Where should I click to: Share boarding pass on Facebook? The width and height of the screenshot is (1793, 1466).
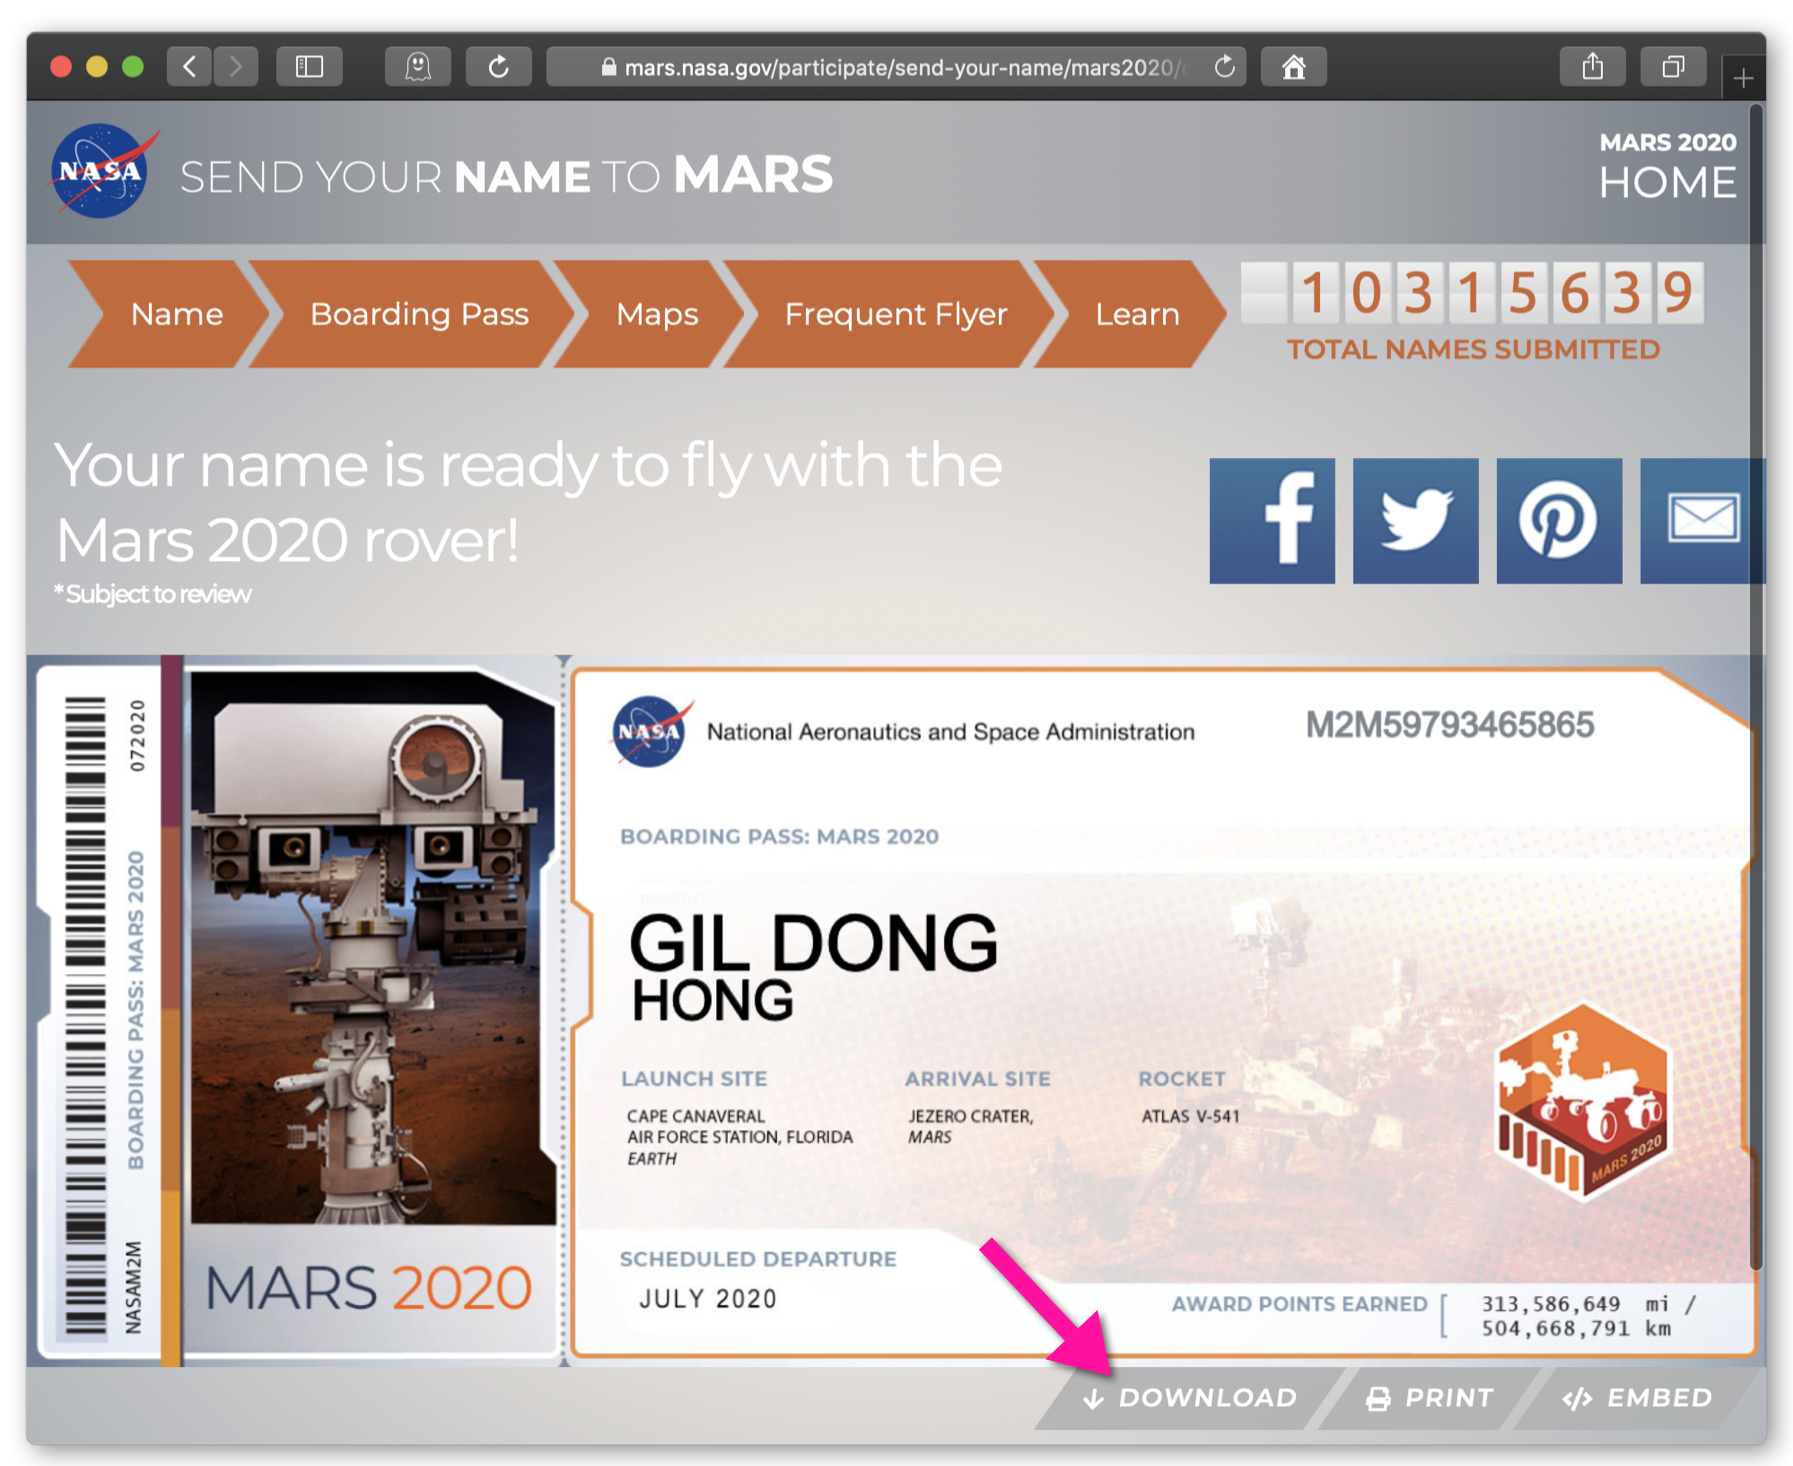(x=1272, y=521)
